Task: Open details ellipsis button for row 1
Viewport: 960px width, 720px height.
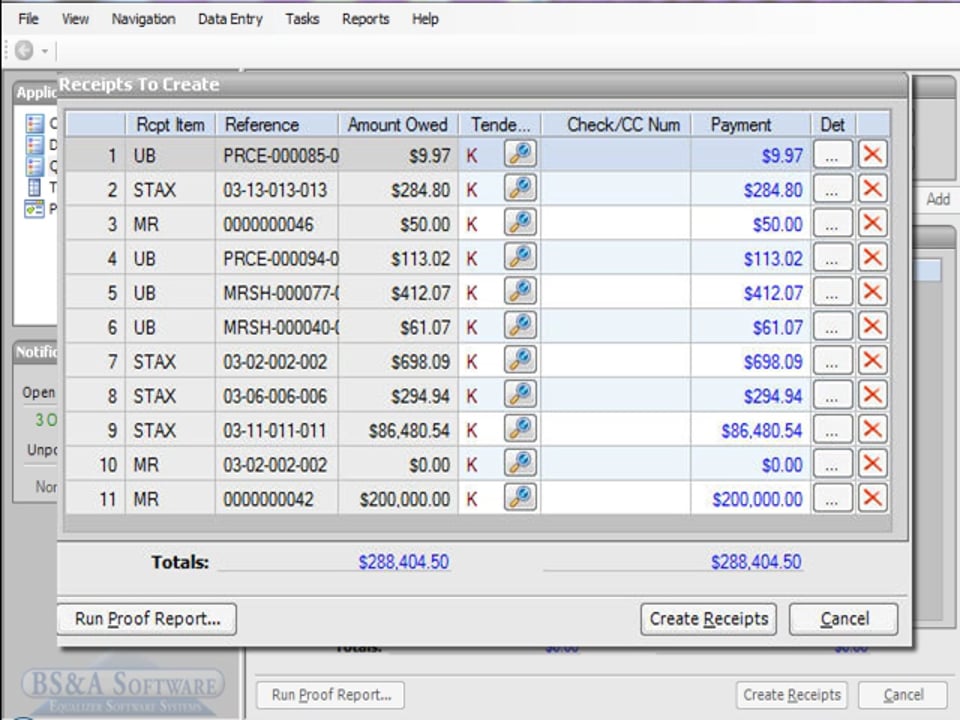Action: (x=832, y=156)
